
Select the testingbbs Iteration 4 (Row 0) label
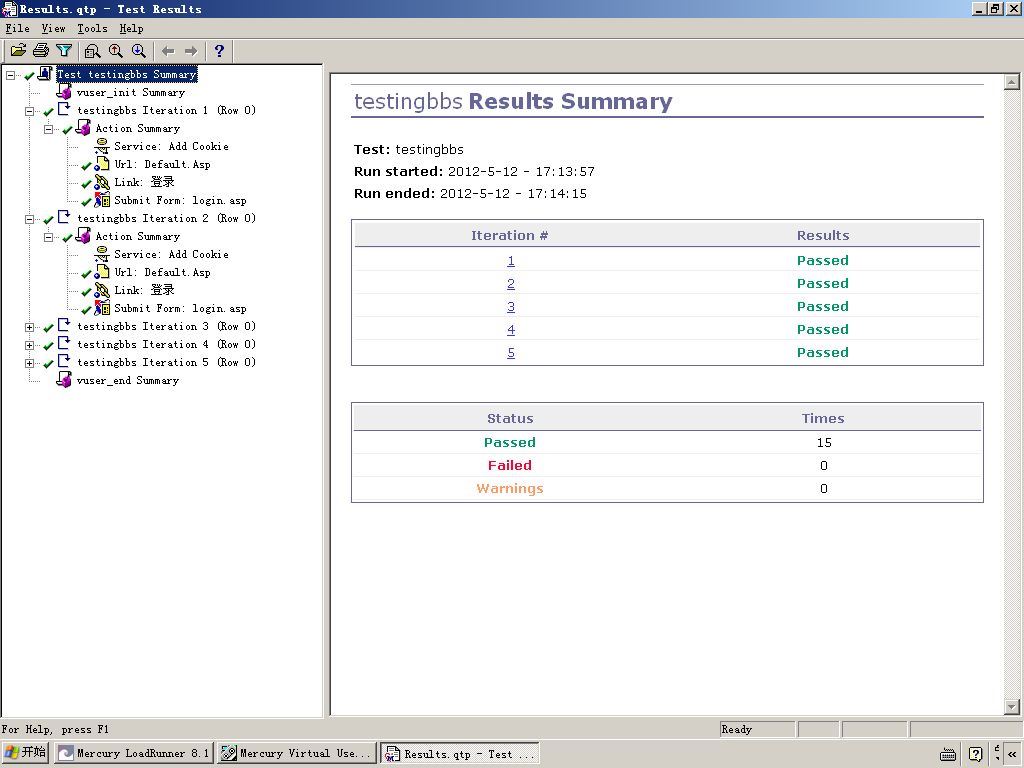coord(167,344)
